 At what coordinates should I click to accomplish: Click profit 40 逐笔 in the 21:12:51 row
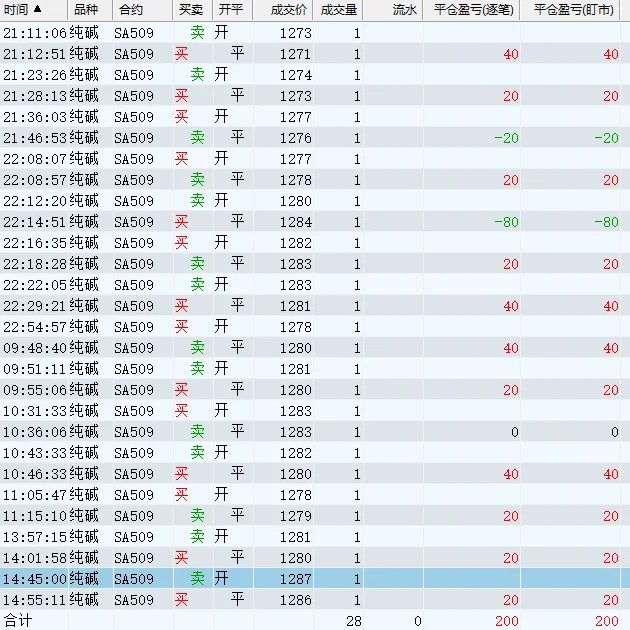pos(511,54)
